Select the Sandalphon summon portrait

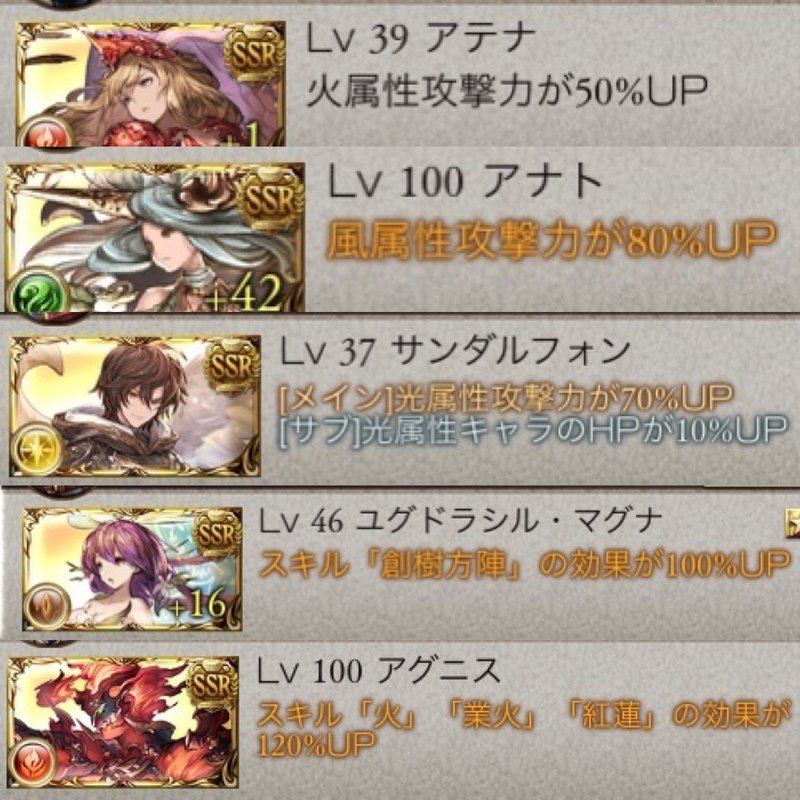pyautogui.click(x=135, y=406)
